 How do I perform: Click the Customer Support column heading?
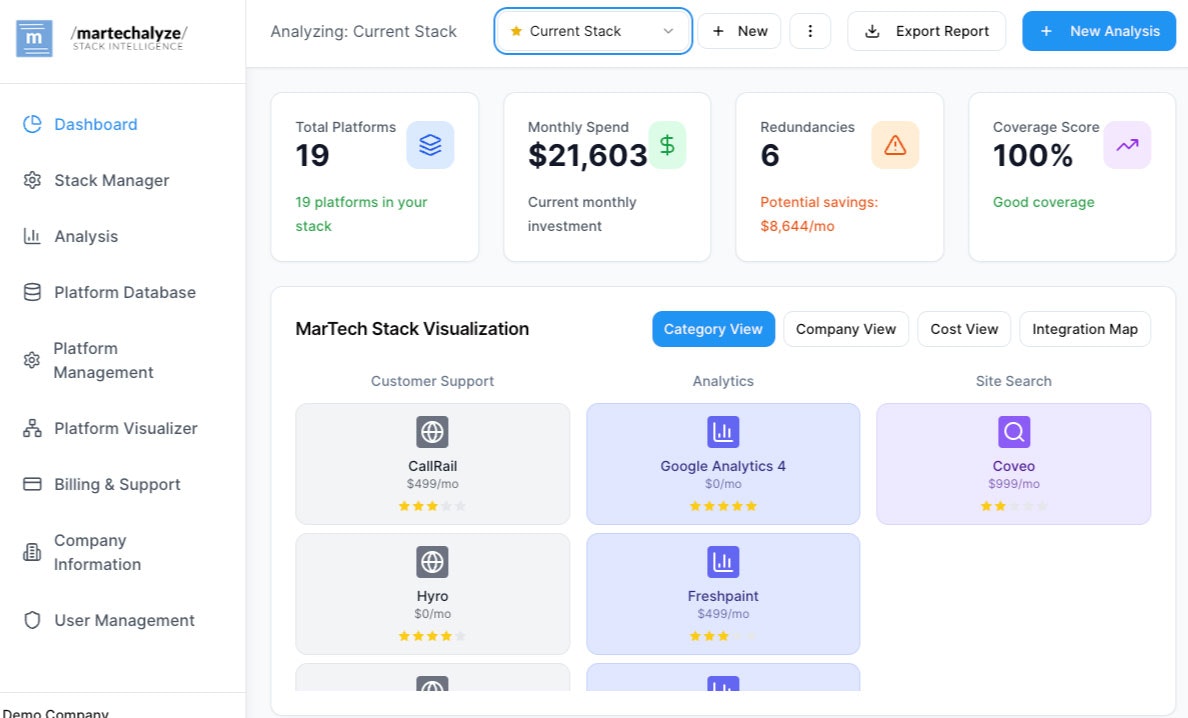[433, 381]
